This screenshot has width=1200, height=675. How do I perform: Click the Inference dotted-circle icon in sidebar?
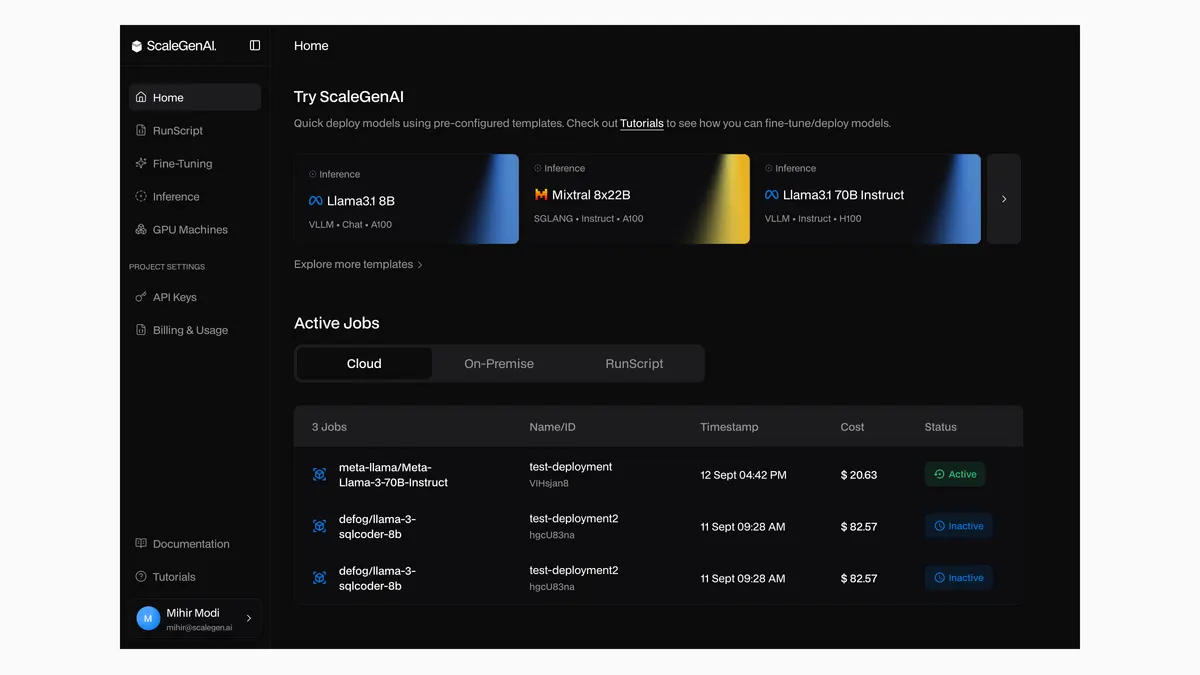[141, 196]
